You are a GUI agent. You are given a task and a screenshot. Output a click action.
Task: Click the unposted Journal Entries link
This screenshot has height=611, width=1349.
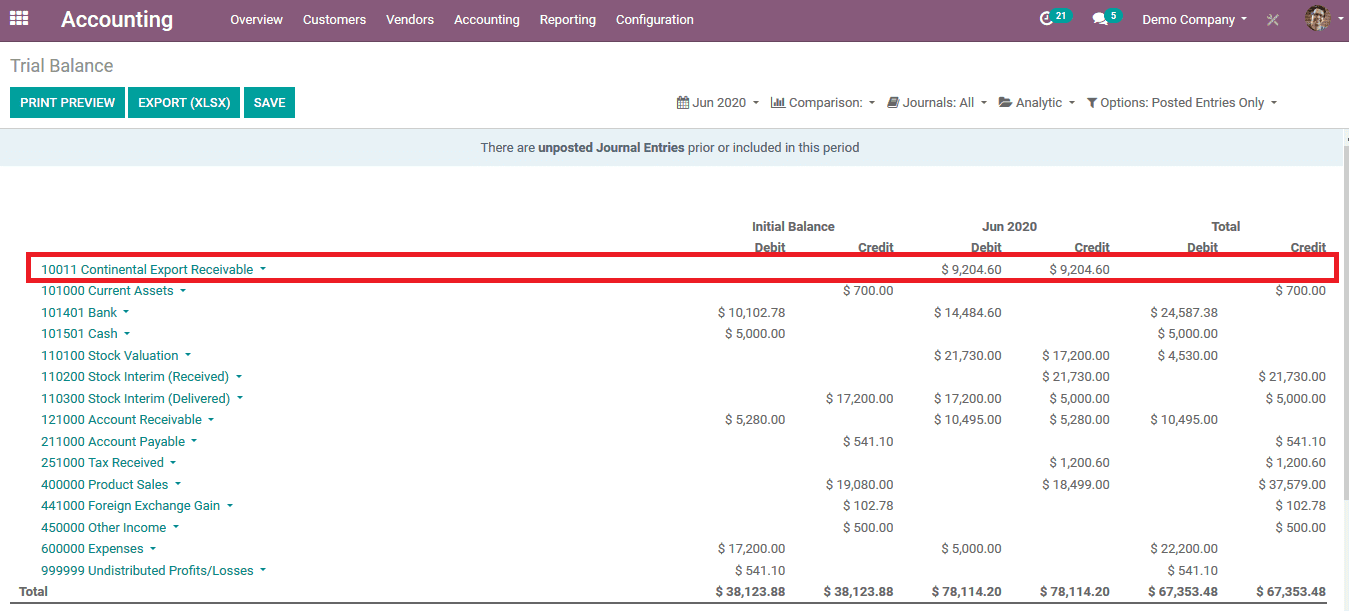point(611,147)
